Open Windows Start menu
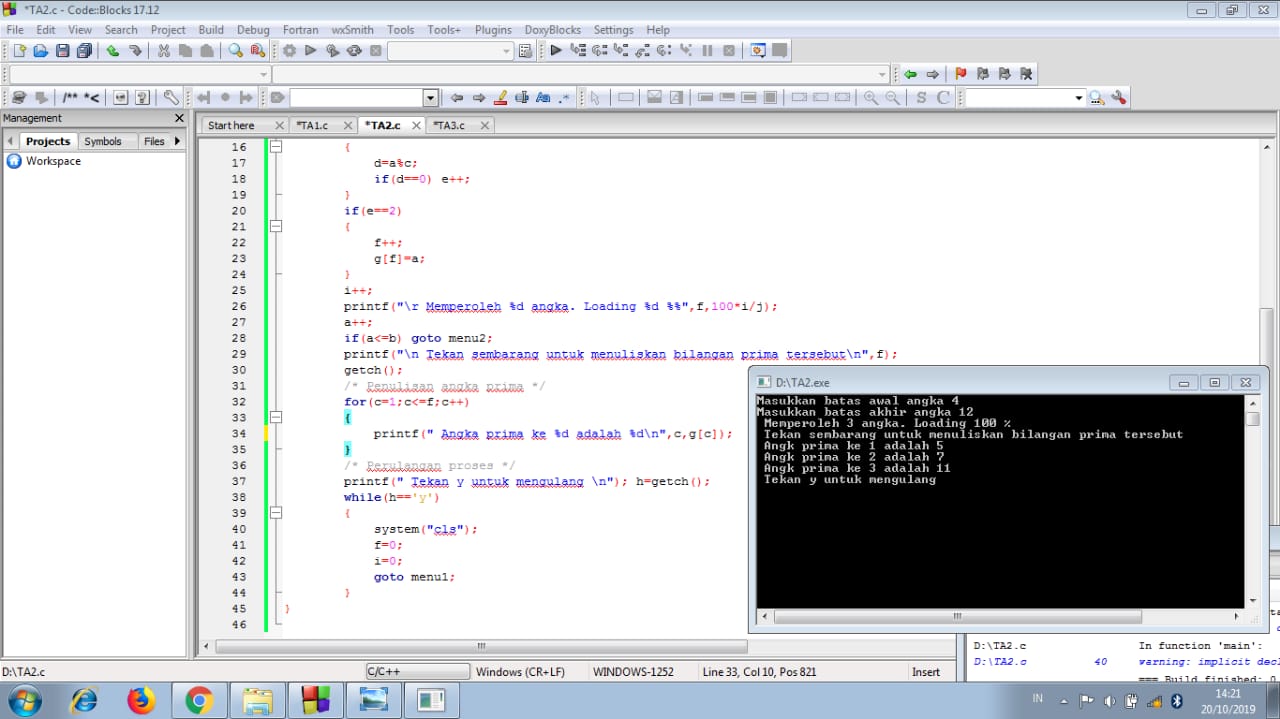Viewport: 1280px width, 719px height. [x=23, y=700]
